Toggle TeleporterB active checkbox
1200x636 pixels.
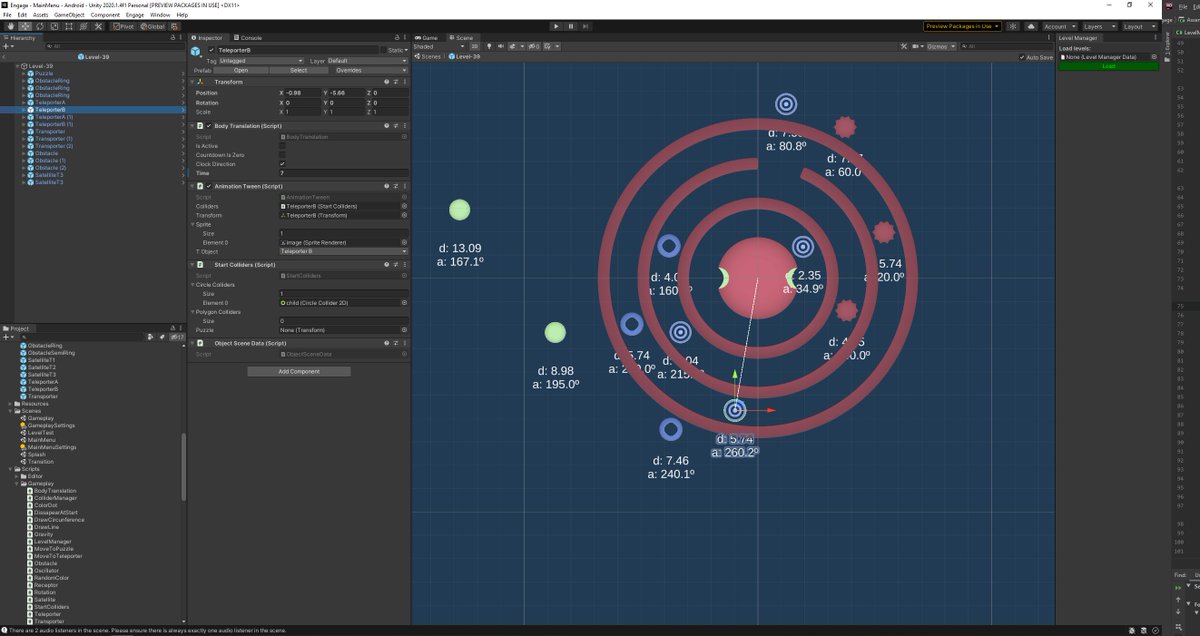212,50
